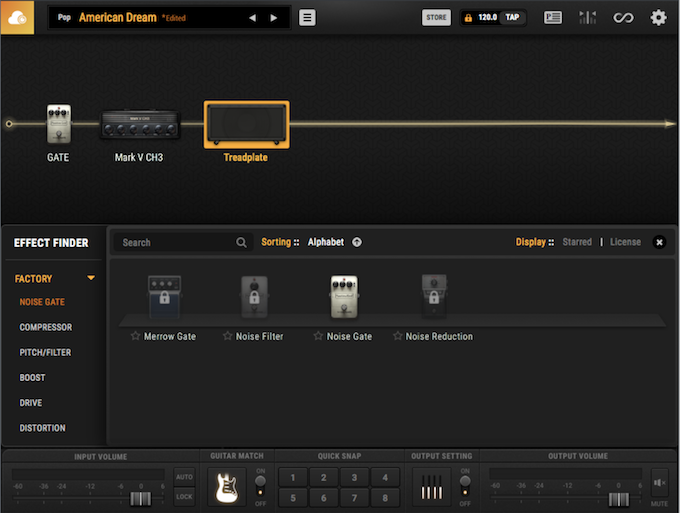Select Quick Snap slot 3
The image size is (680, 513).
pyautogui.click(x=354, y=477)
